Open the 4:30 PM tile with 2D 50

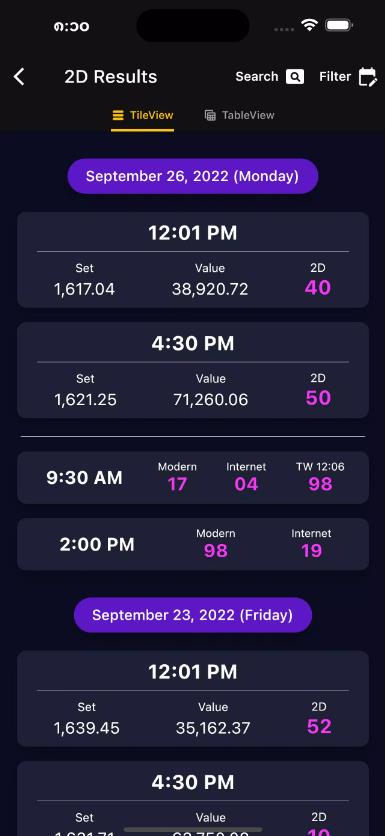click(192, 370)
